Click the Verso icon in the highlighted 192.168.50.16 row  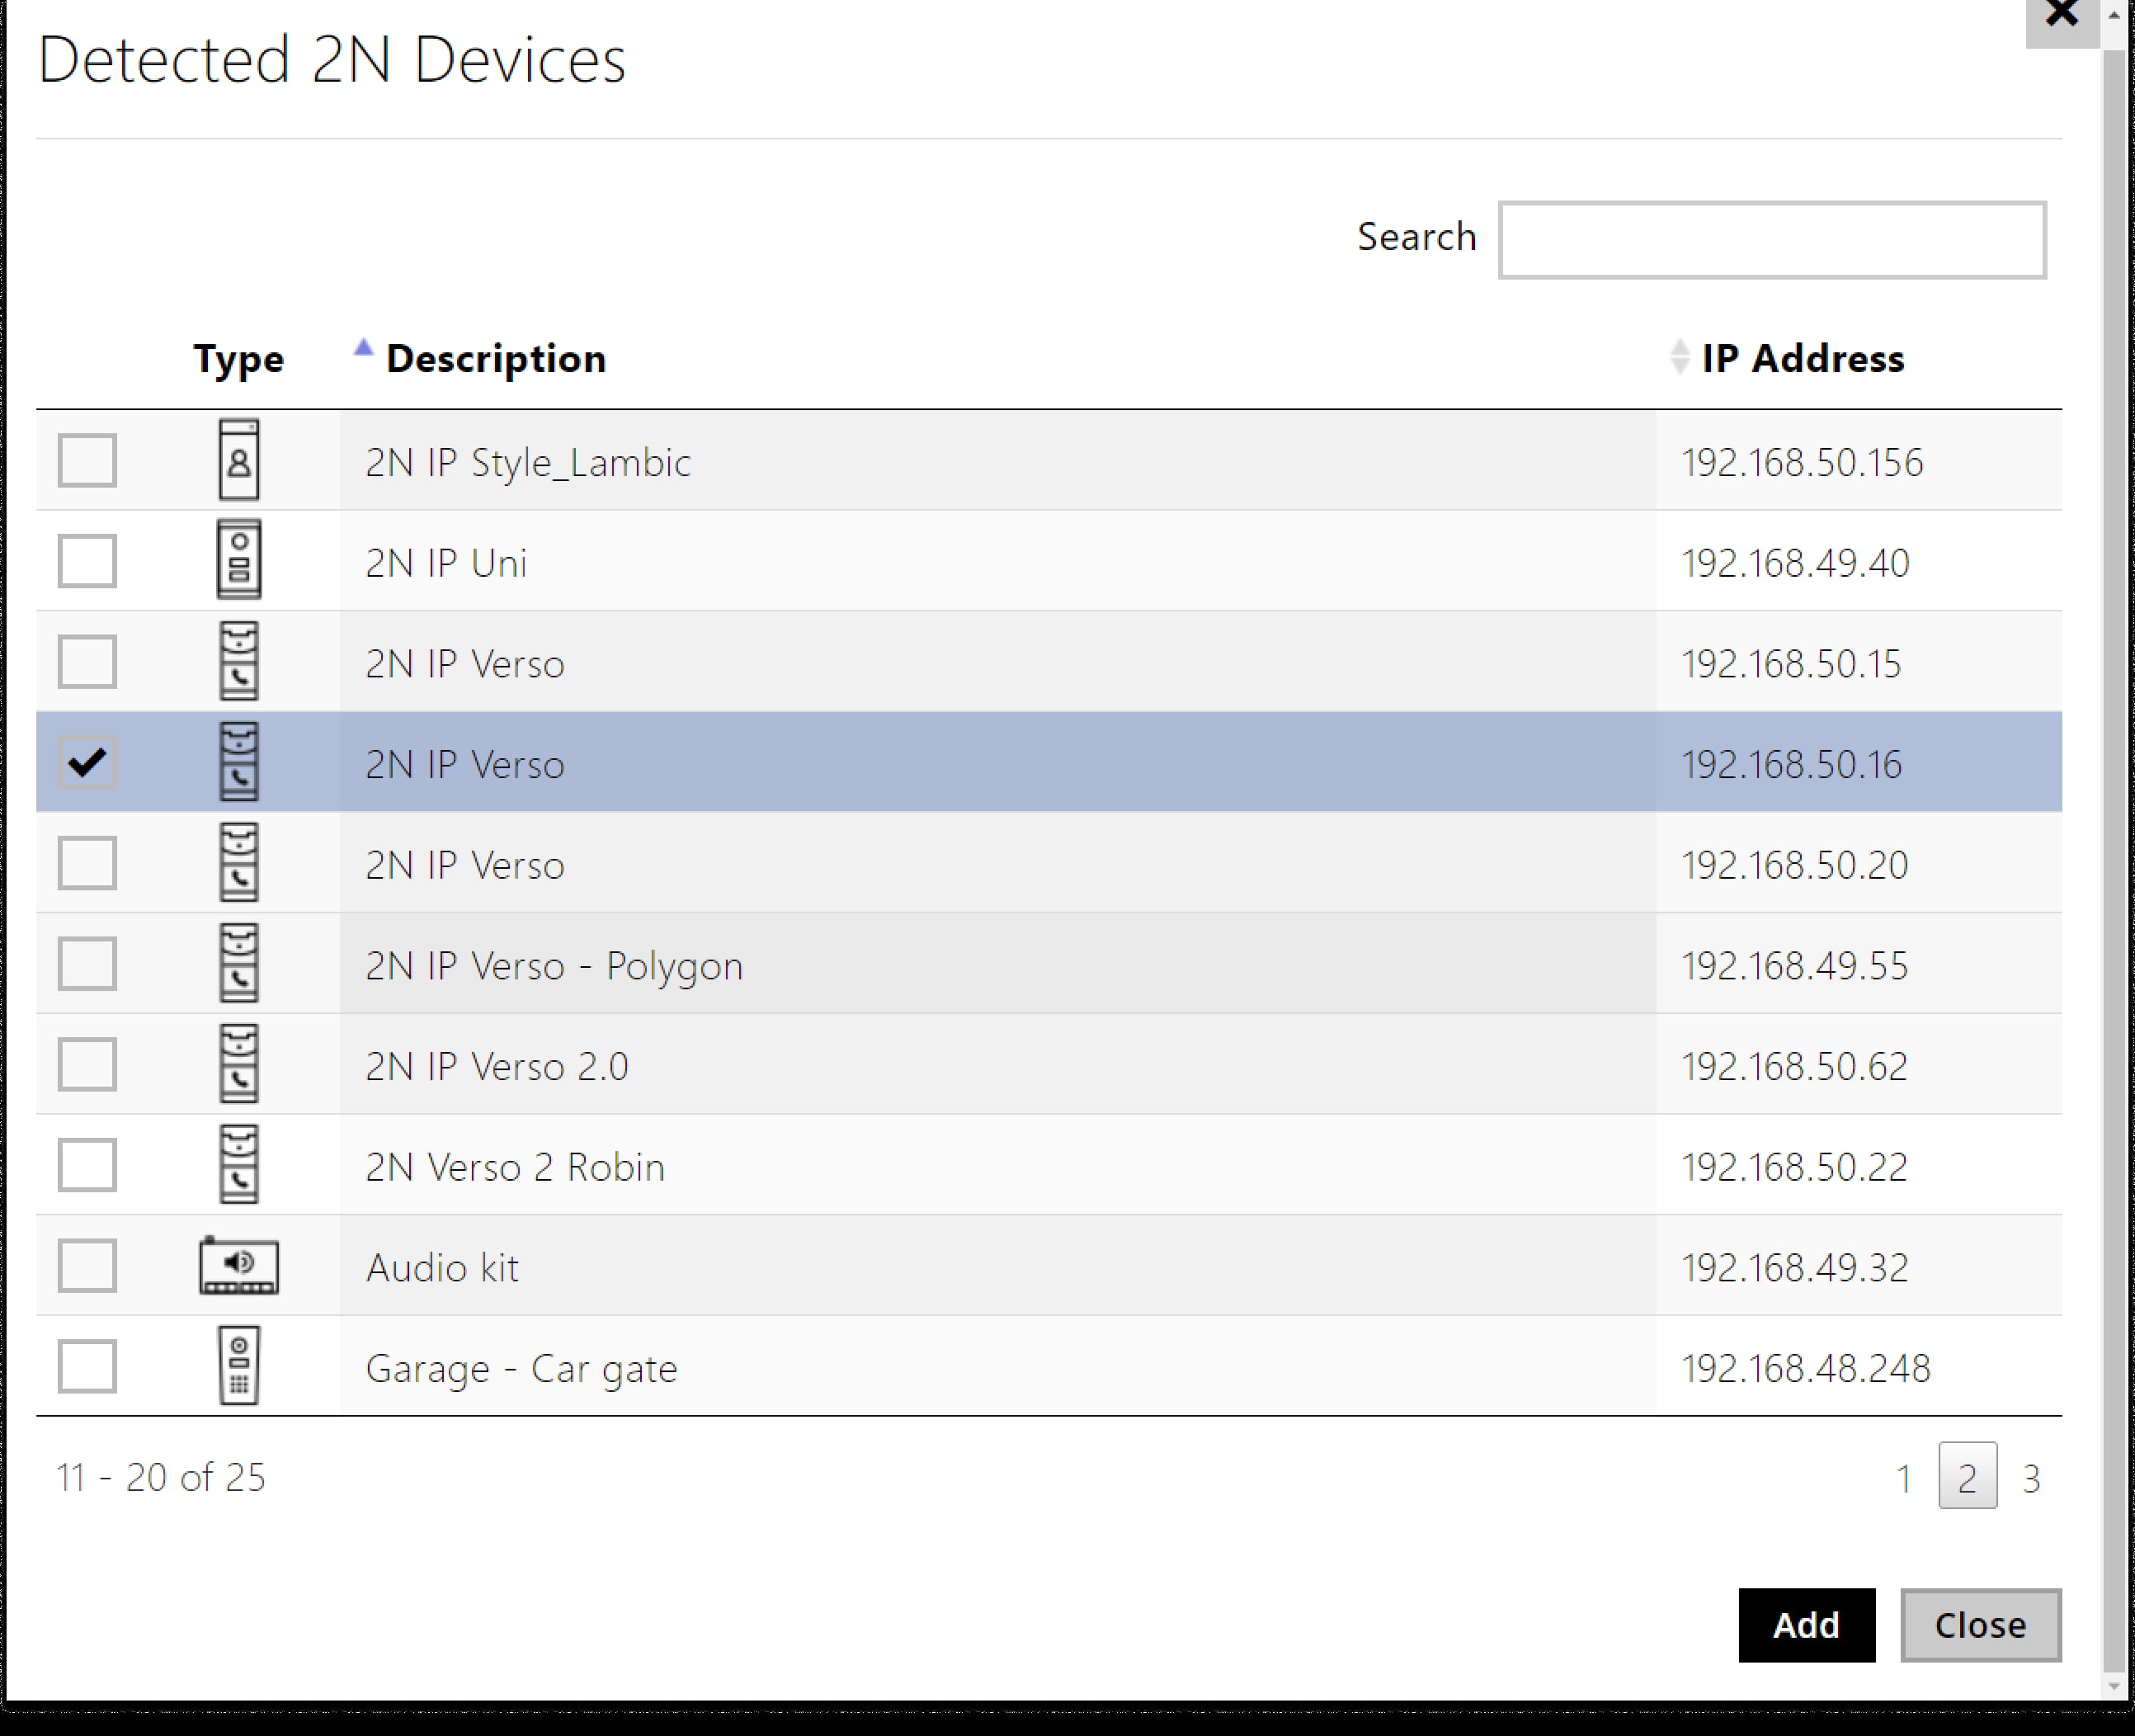[239, 762]
